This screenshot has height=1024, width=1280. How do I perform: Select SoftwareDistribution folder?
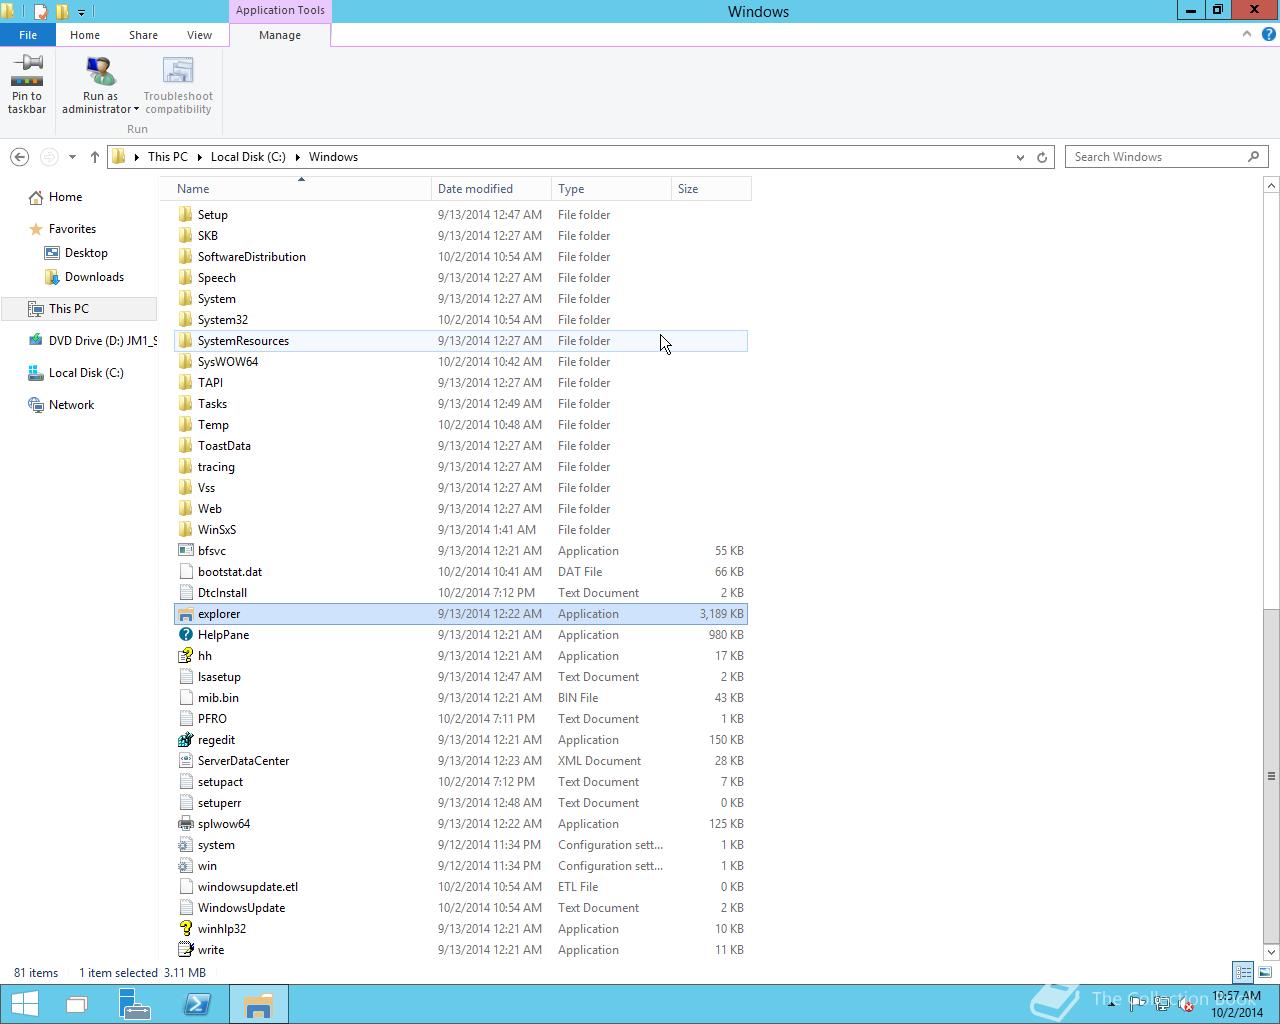click(461, 257)
